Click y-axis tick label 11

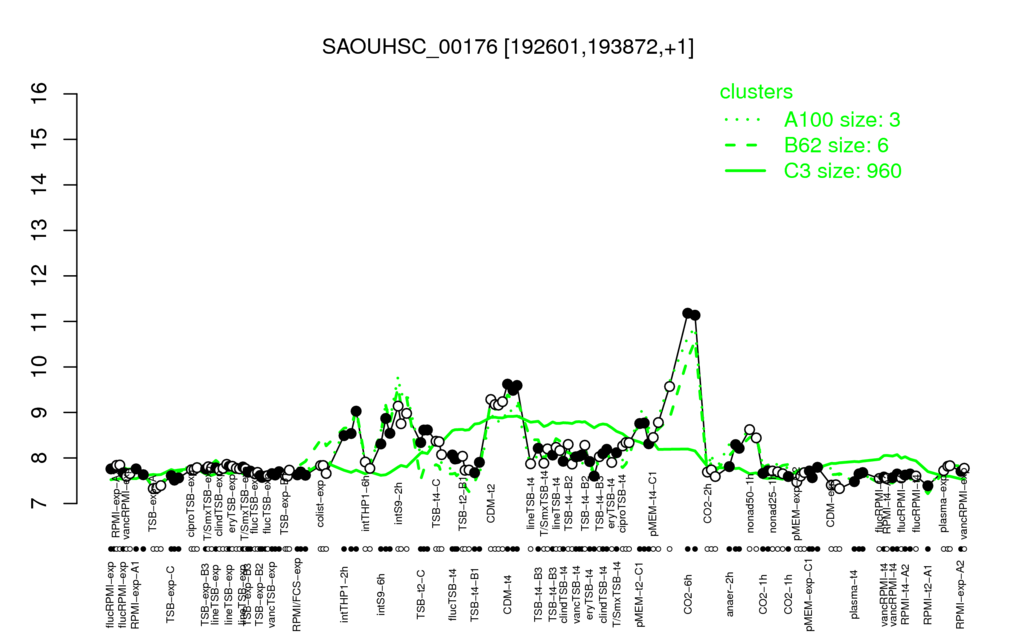(x=39, y=321)
